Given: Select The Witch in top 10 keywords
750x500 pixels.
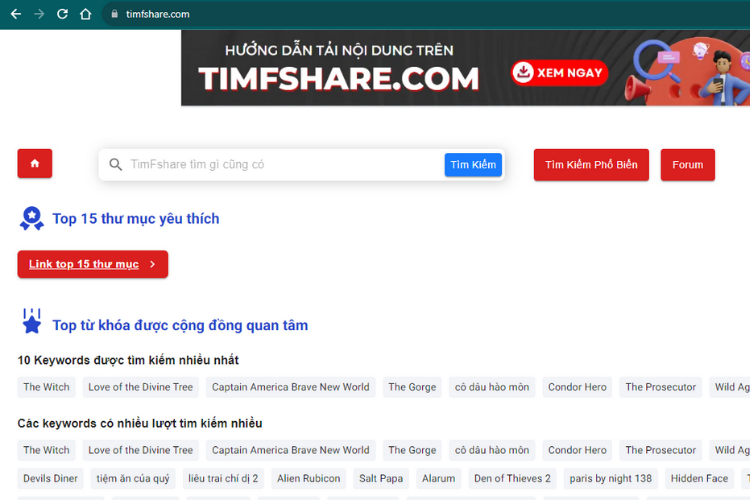Looking at the screenshot, I should point(46,387).
